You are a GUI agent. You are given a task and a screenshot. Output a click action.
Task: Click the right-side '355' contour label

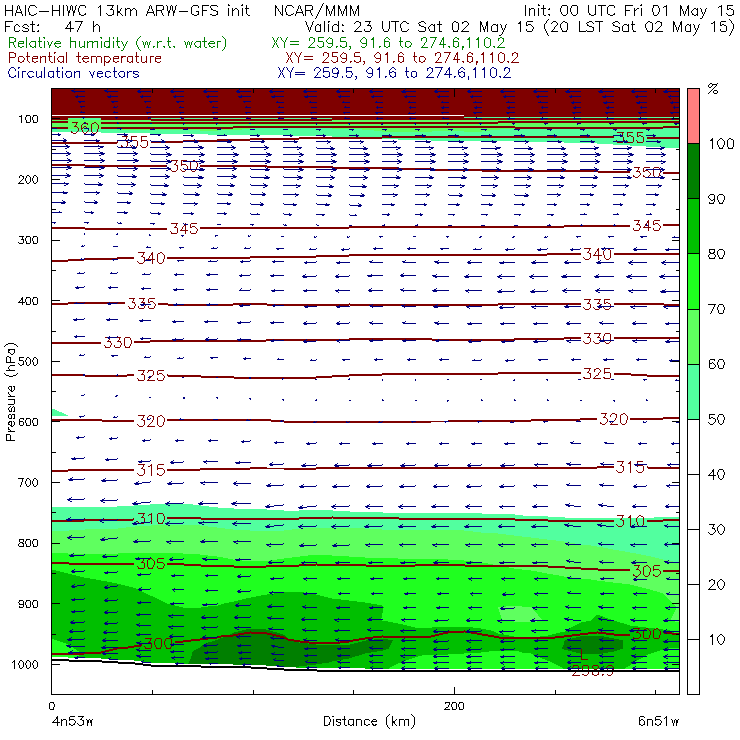tap(630, 137)
